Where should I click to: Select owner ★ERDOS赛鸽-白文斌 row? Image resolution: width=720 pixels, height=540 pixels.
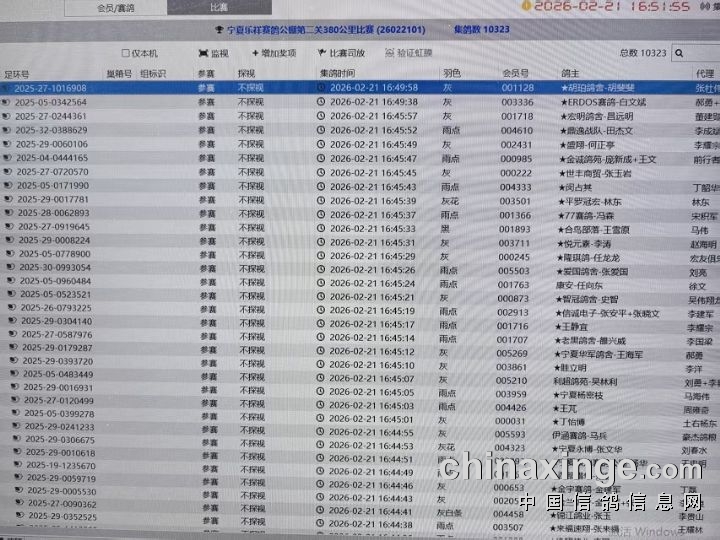[x=598, y=102]
